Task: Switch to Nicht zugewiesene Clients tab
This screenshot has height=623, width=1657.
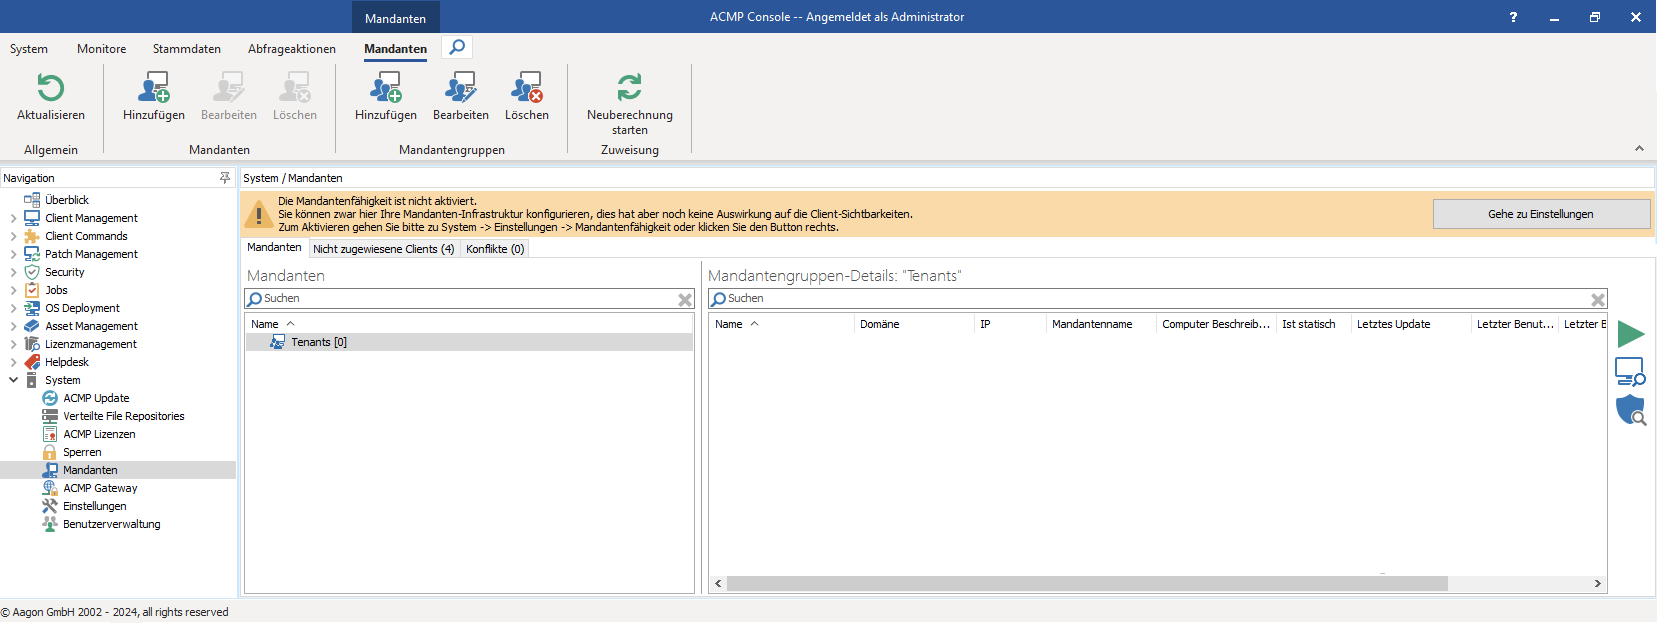Action: click(383, 249)
